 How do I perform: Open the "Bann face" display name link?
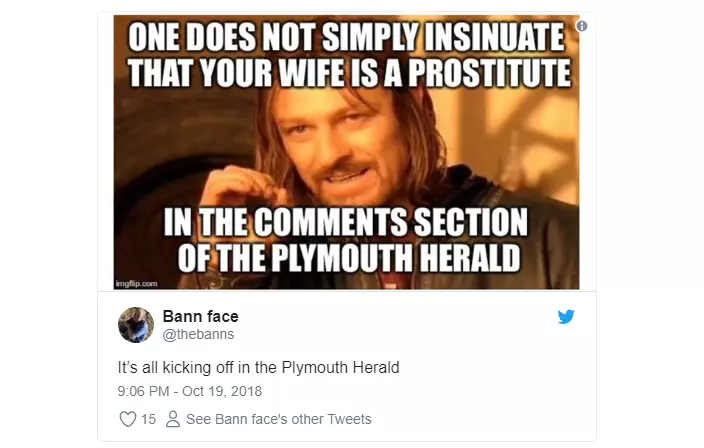(200, 317)
